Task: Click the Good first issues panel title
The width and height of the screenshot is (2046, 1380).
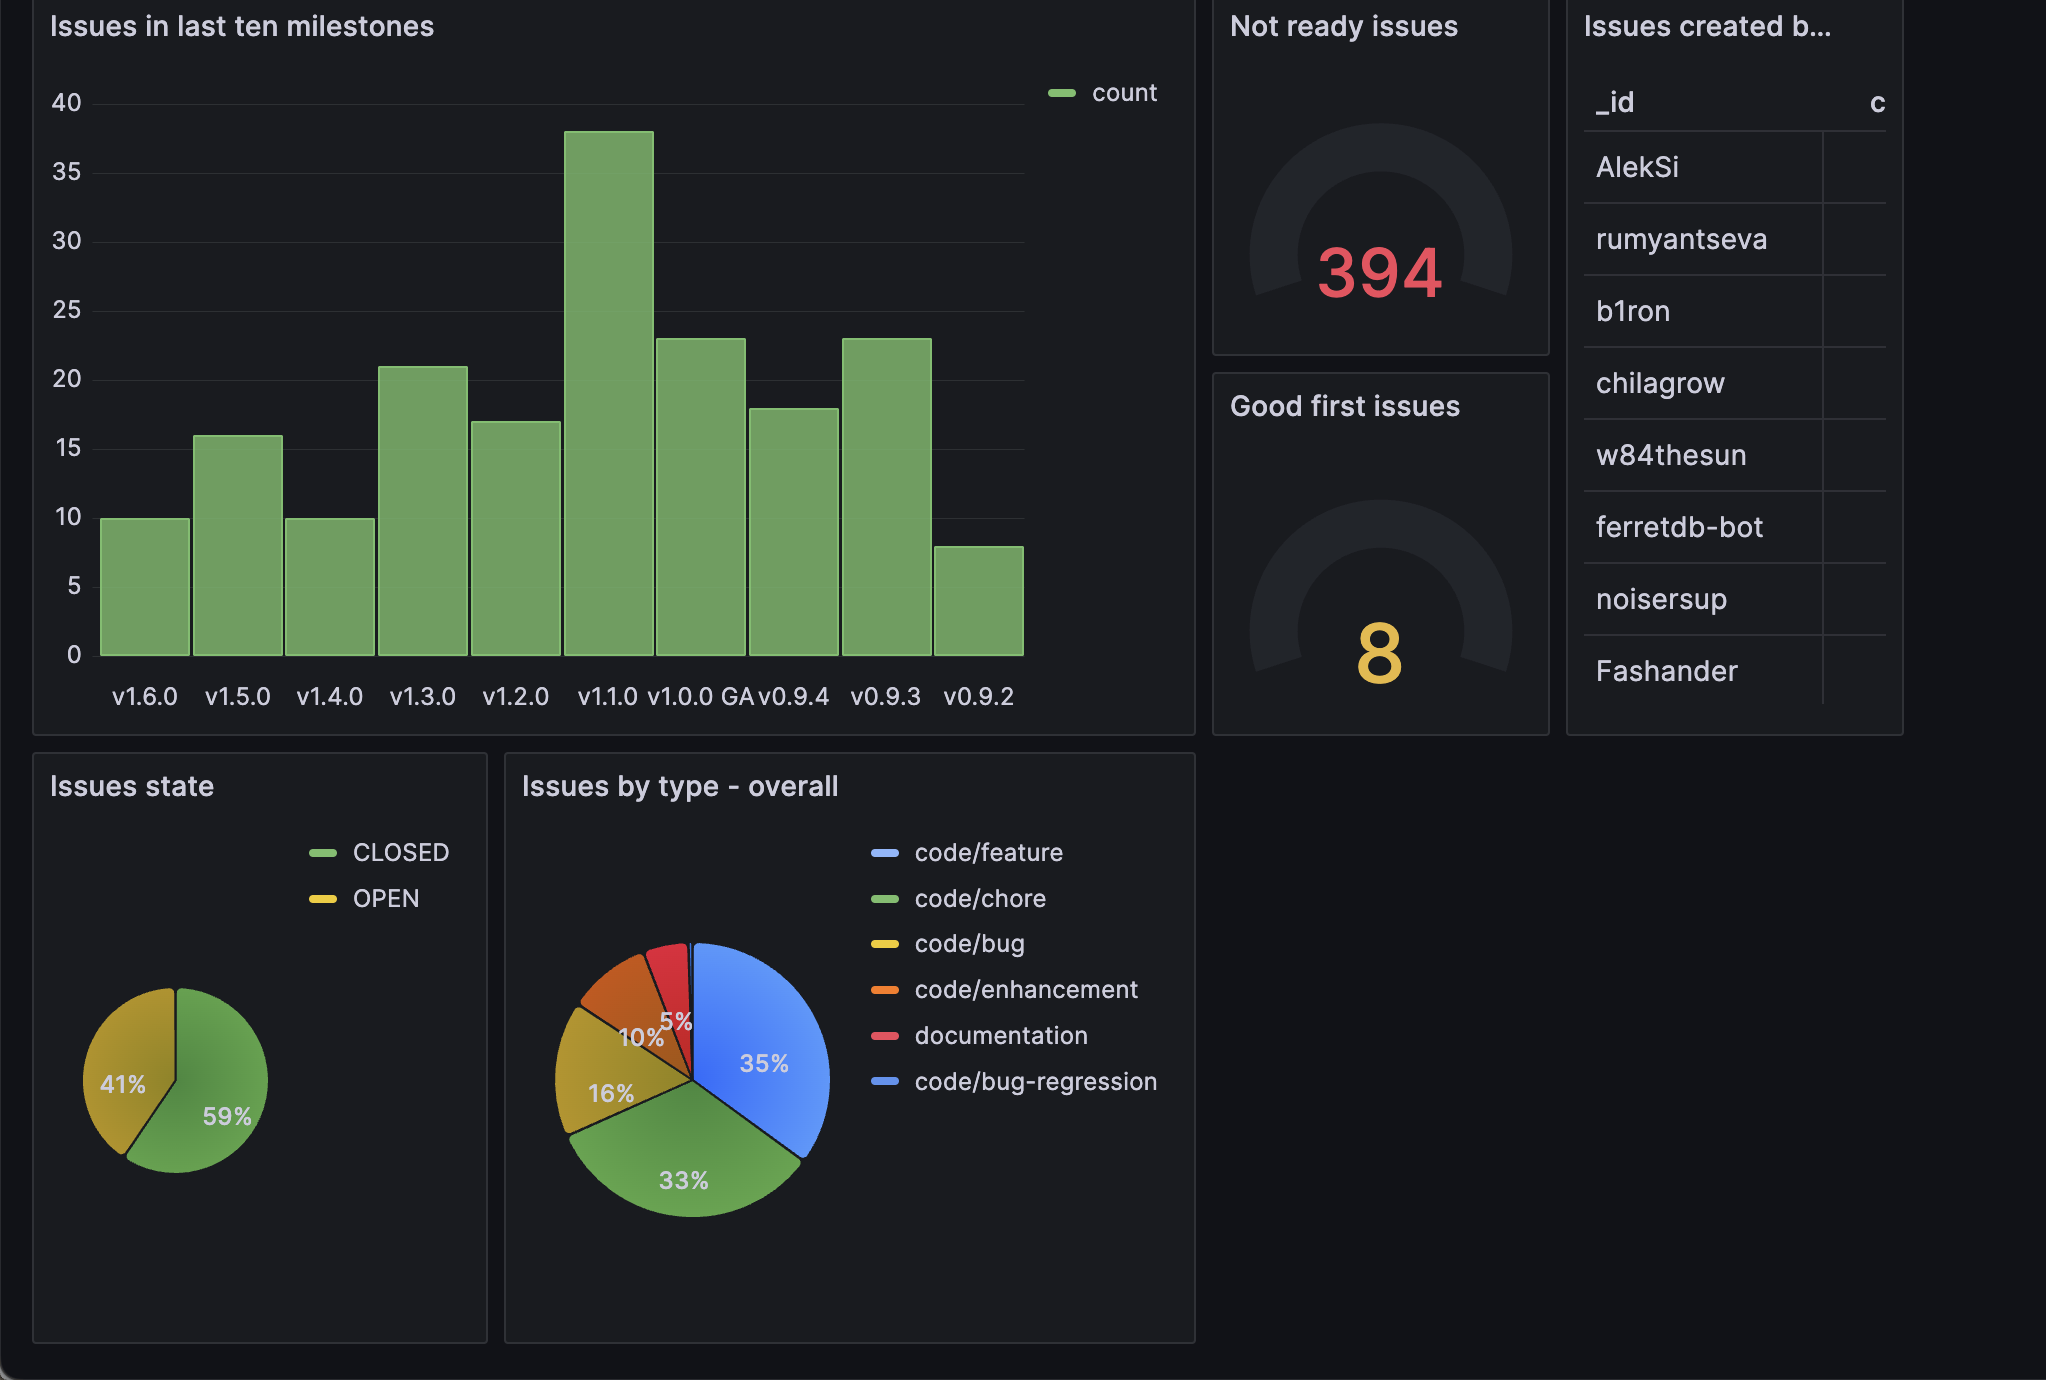Action: pyautogui.click(x=1346, y=406)
